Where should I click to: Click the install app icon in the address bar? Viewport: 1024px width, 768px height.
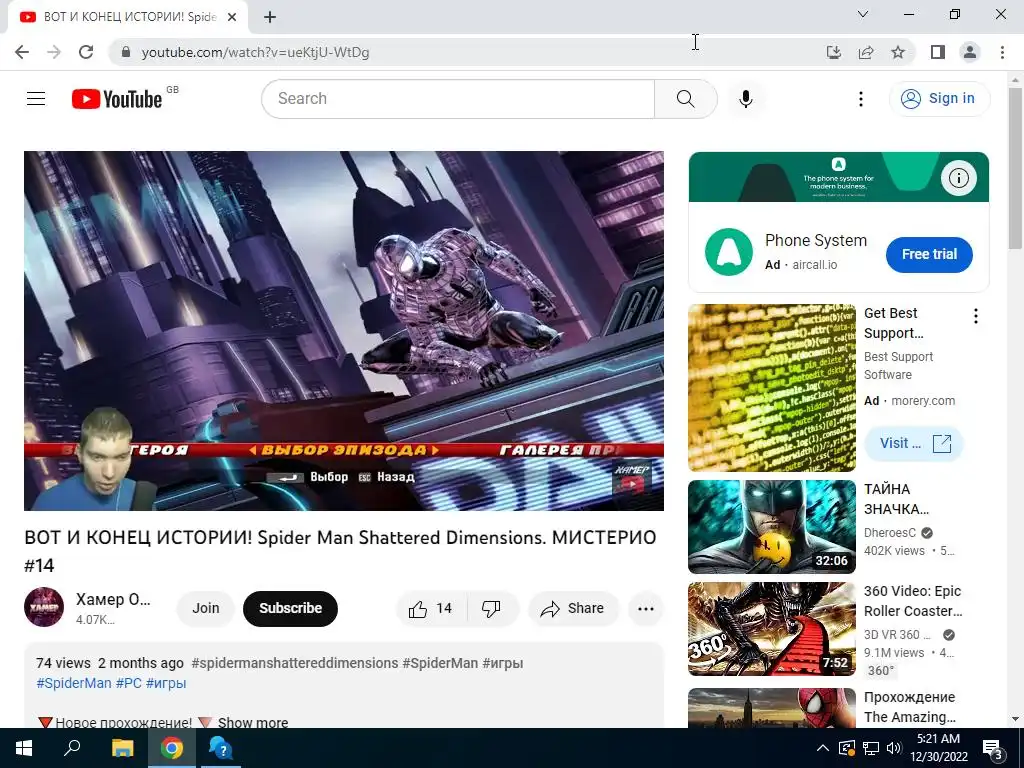[834, 52]
